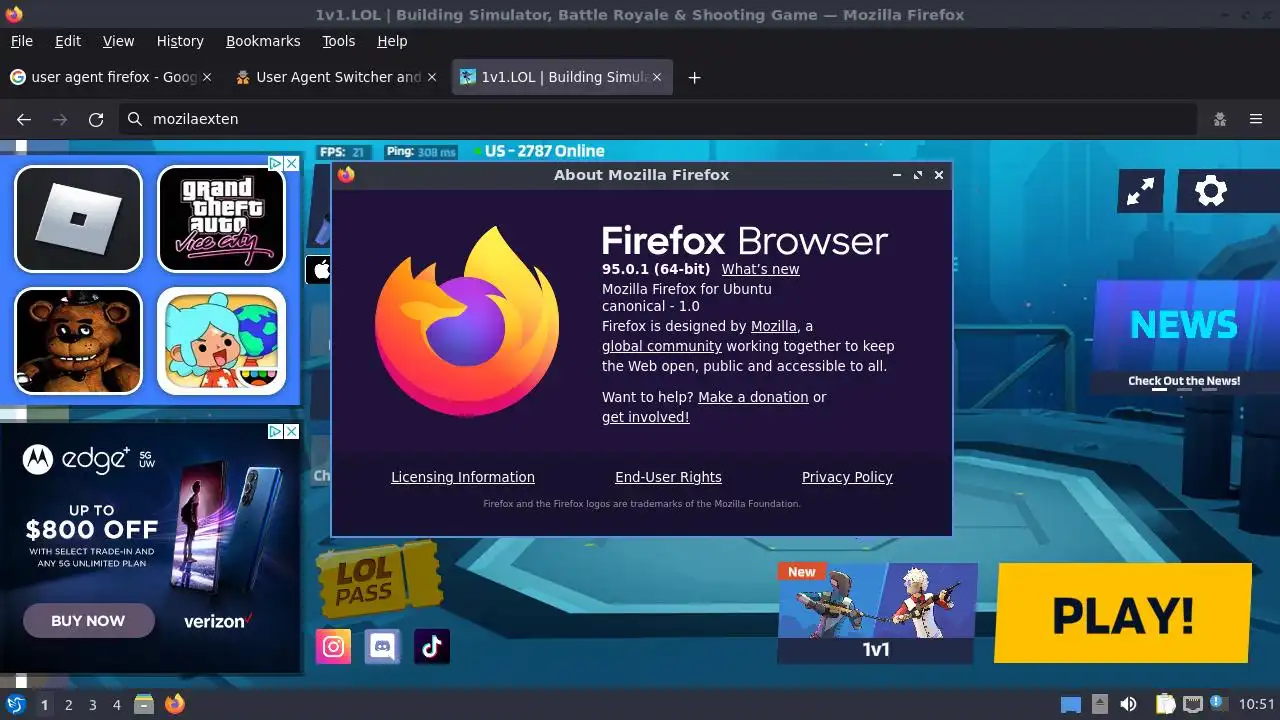Image resolution: width=1280 pixels, height=720 pixels.
Task: Open Licensing Information
Action: point(463,477)
